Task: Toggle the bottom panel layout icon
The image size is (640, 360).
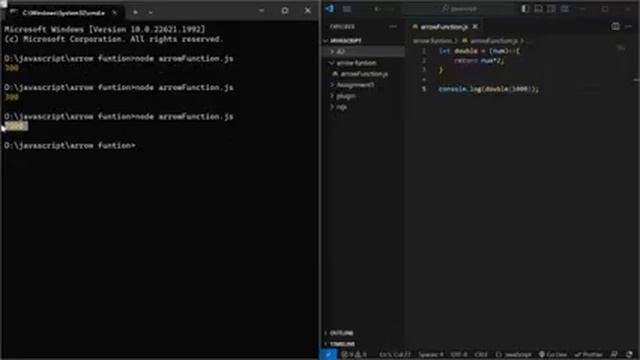Action: click(x=538, y=9)
